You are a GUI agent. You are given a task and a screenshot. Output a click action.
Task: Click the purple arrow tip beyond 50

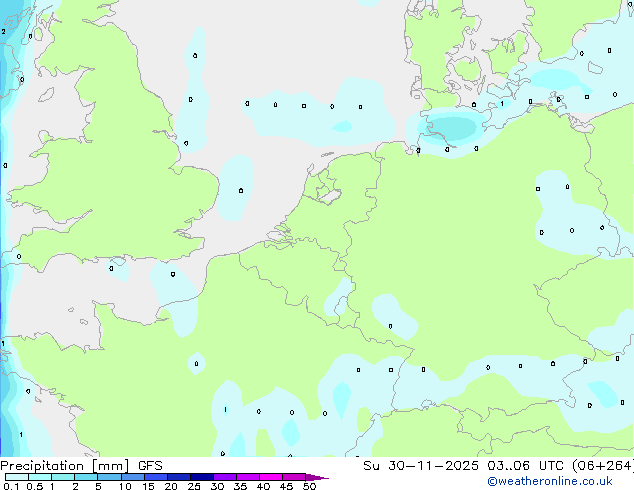point(317,477)
